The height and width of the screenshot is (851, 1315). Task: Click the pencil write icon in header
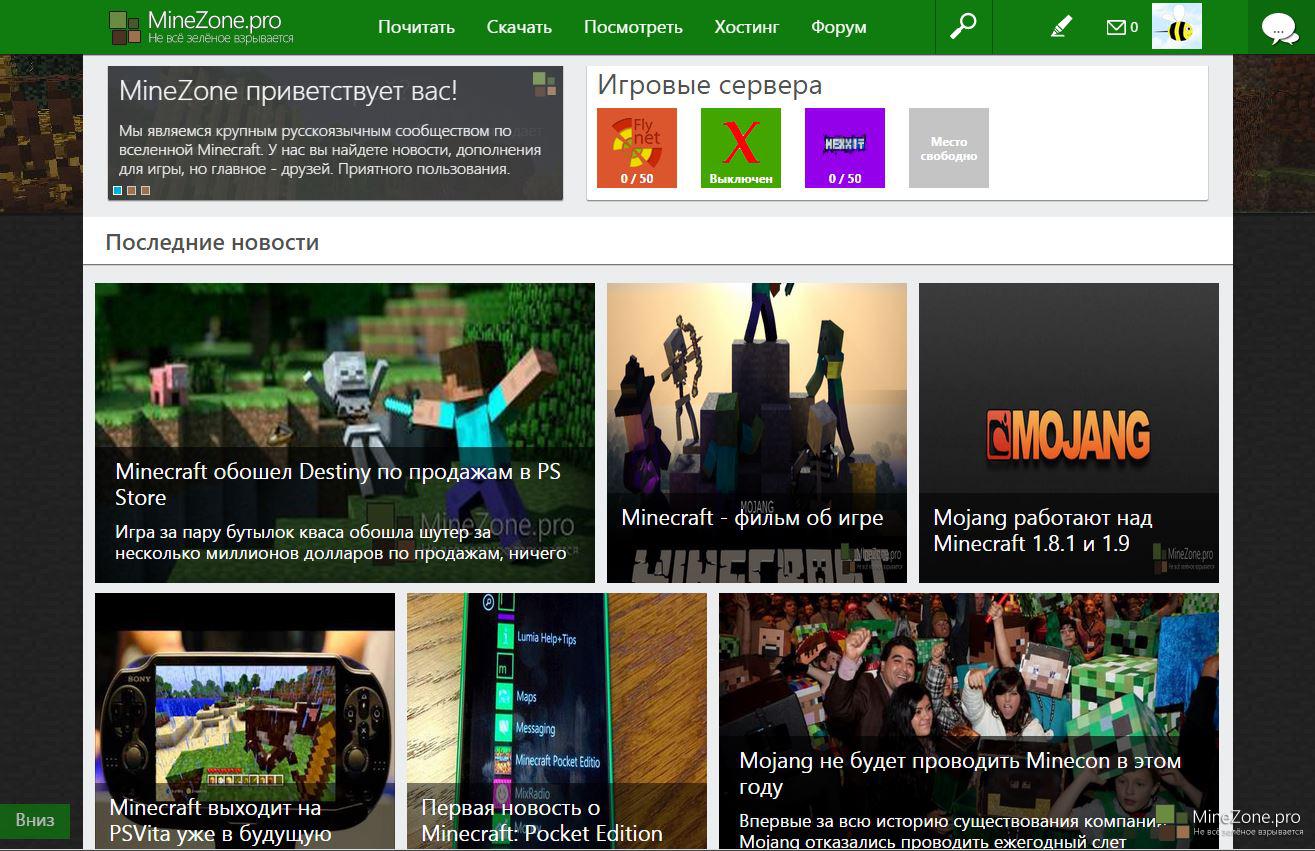click(1061, 27)
